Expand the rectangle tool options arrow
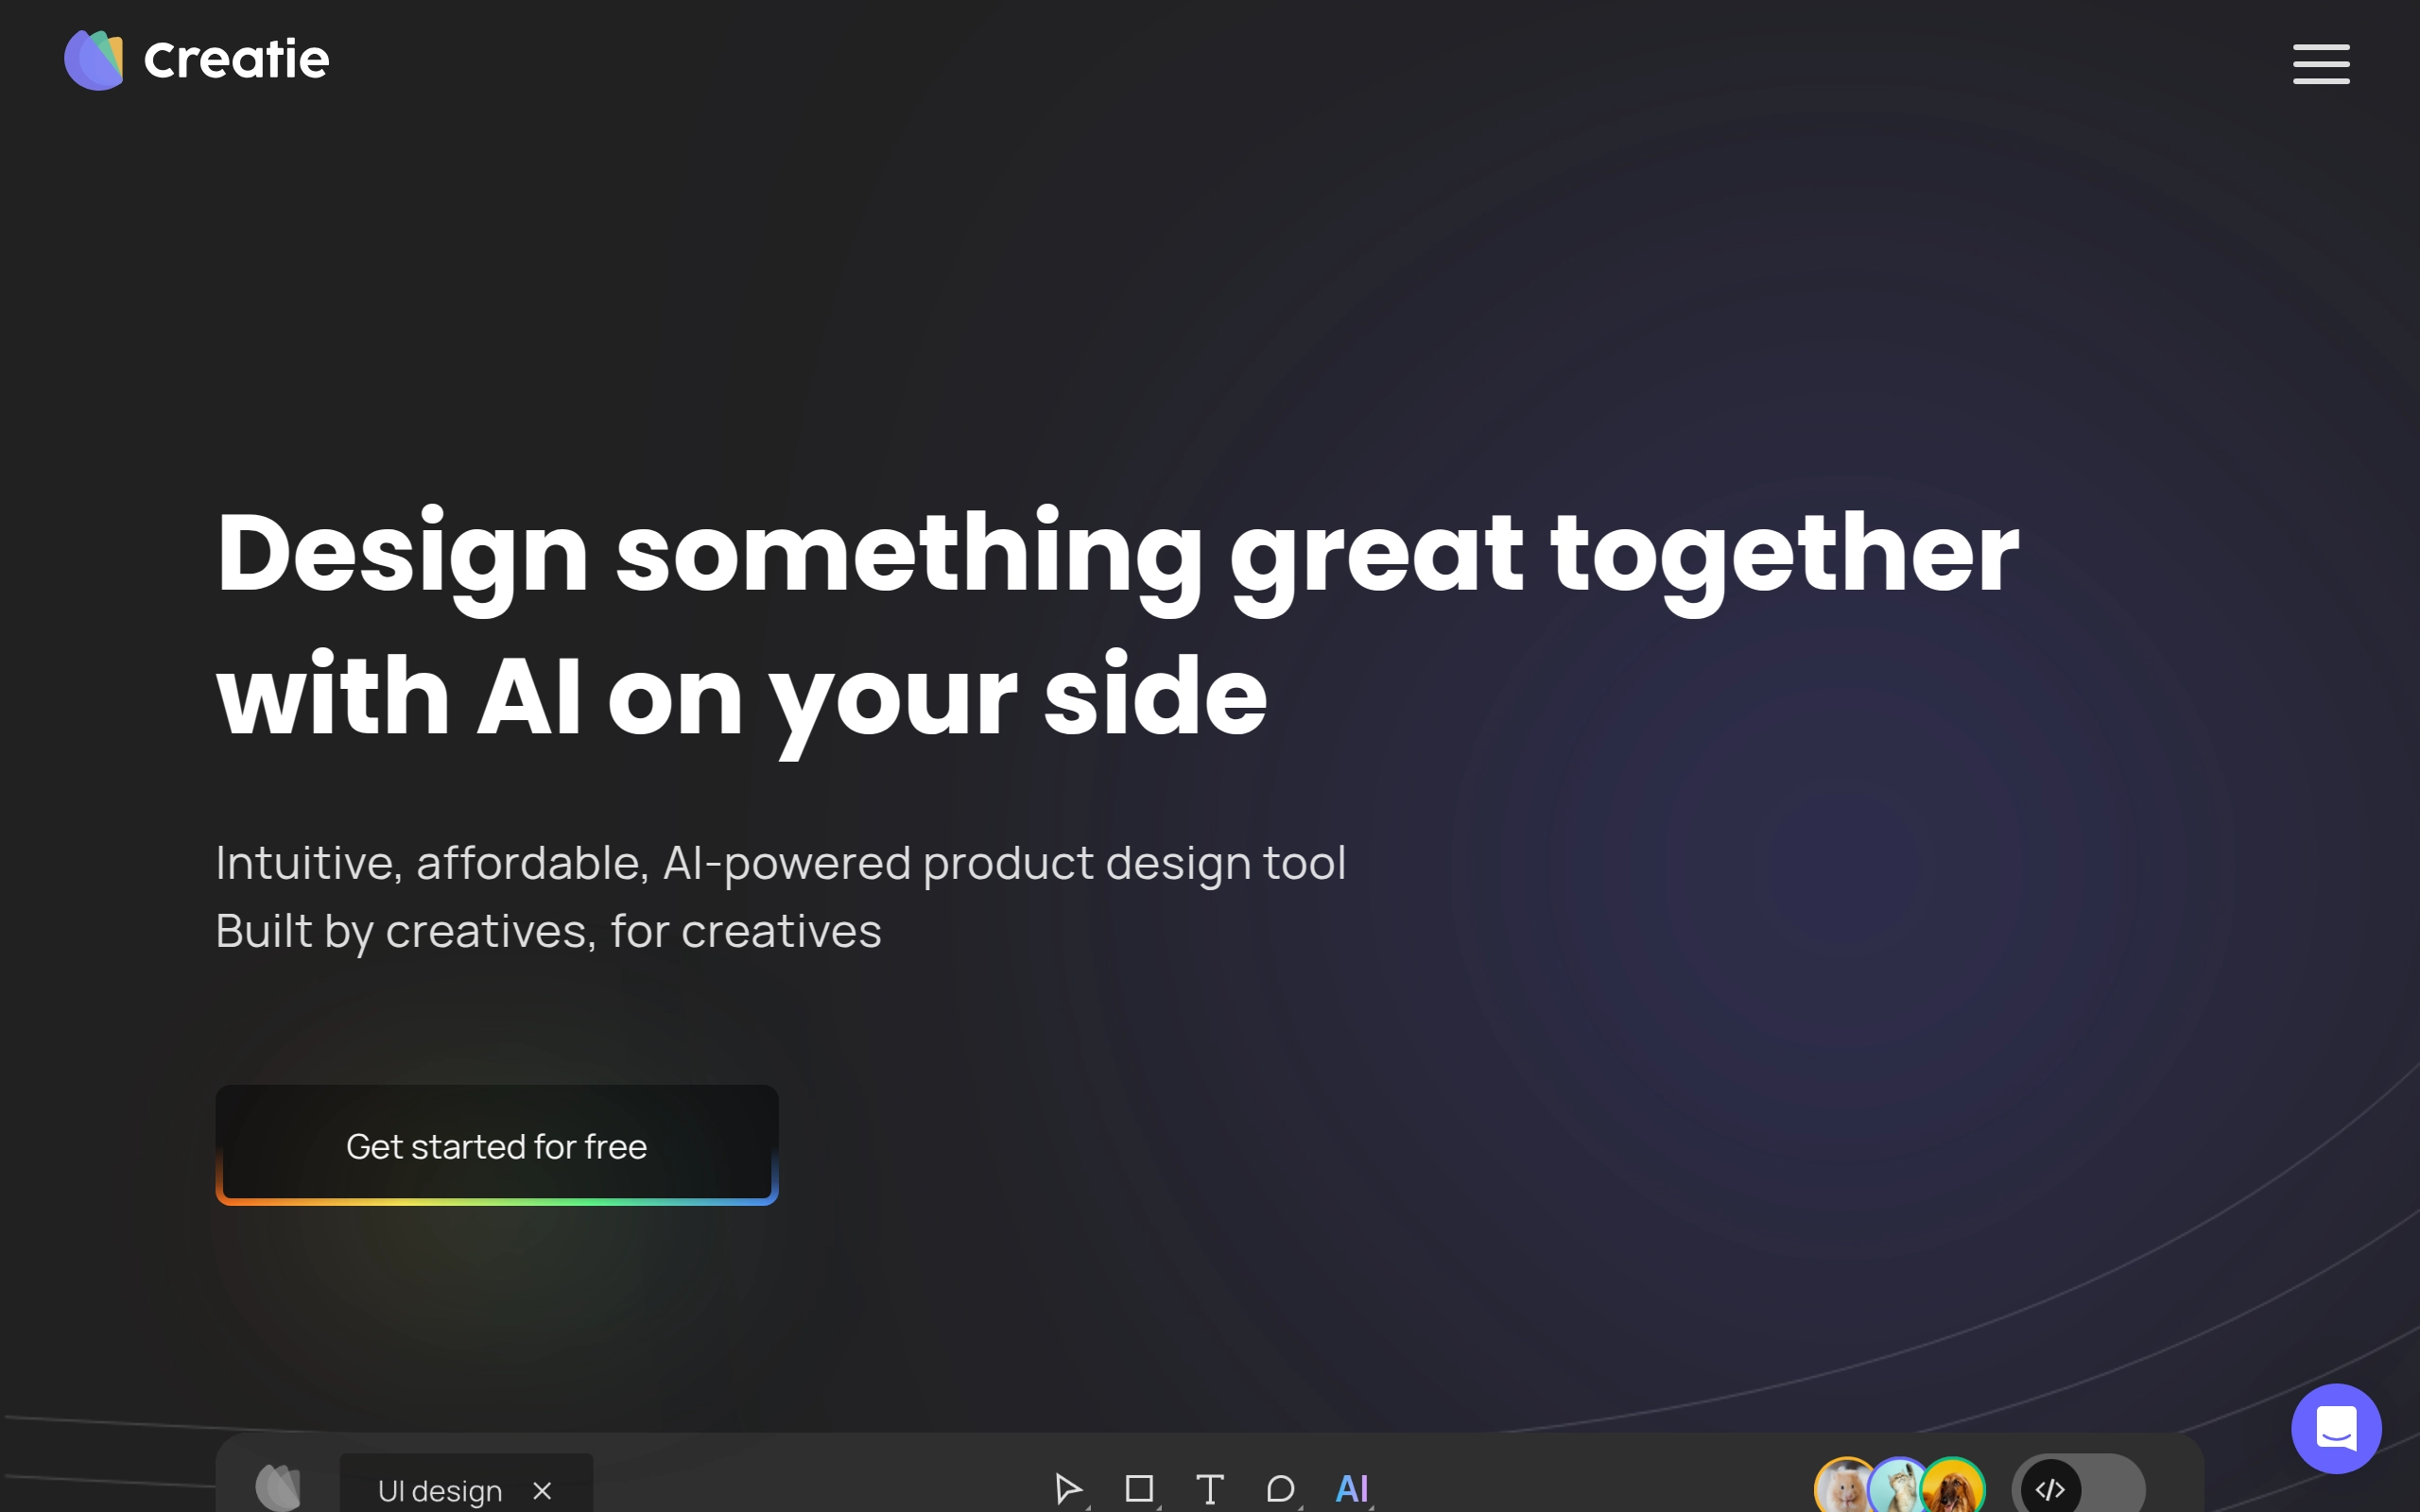Image resolution: width=2420 pixels, height=1512 pixels. coord(1159,1506)
